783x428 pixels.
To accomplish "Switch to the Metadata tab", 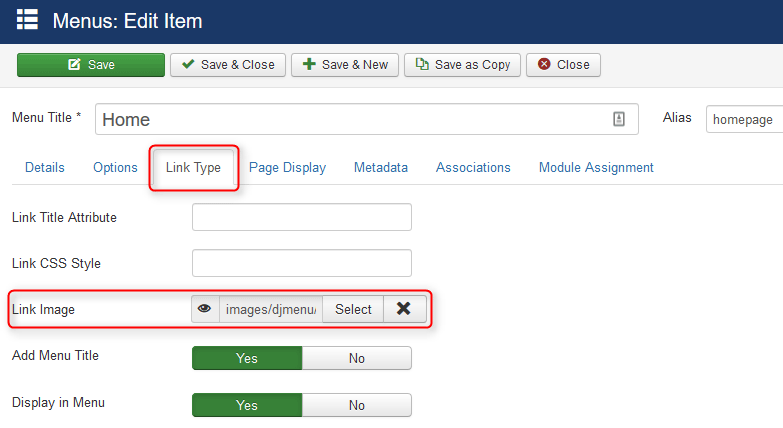I will click(x=381, y=167).
